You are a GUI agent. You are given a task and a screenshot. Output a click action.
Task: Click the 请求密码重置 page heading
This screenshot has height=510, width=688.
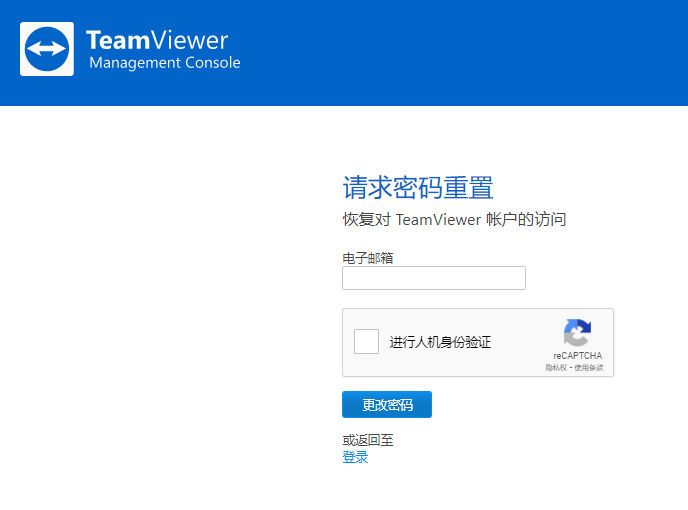pos(418,187)
